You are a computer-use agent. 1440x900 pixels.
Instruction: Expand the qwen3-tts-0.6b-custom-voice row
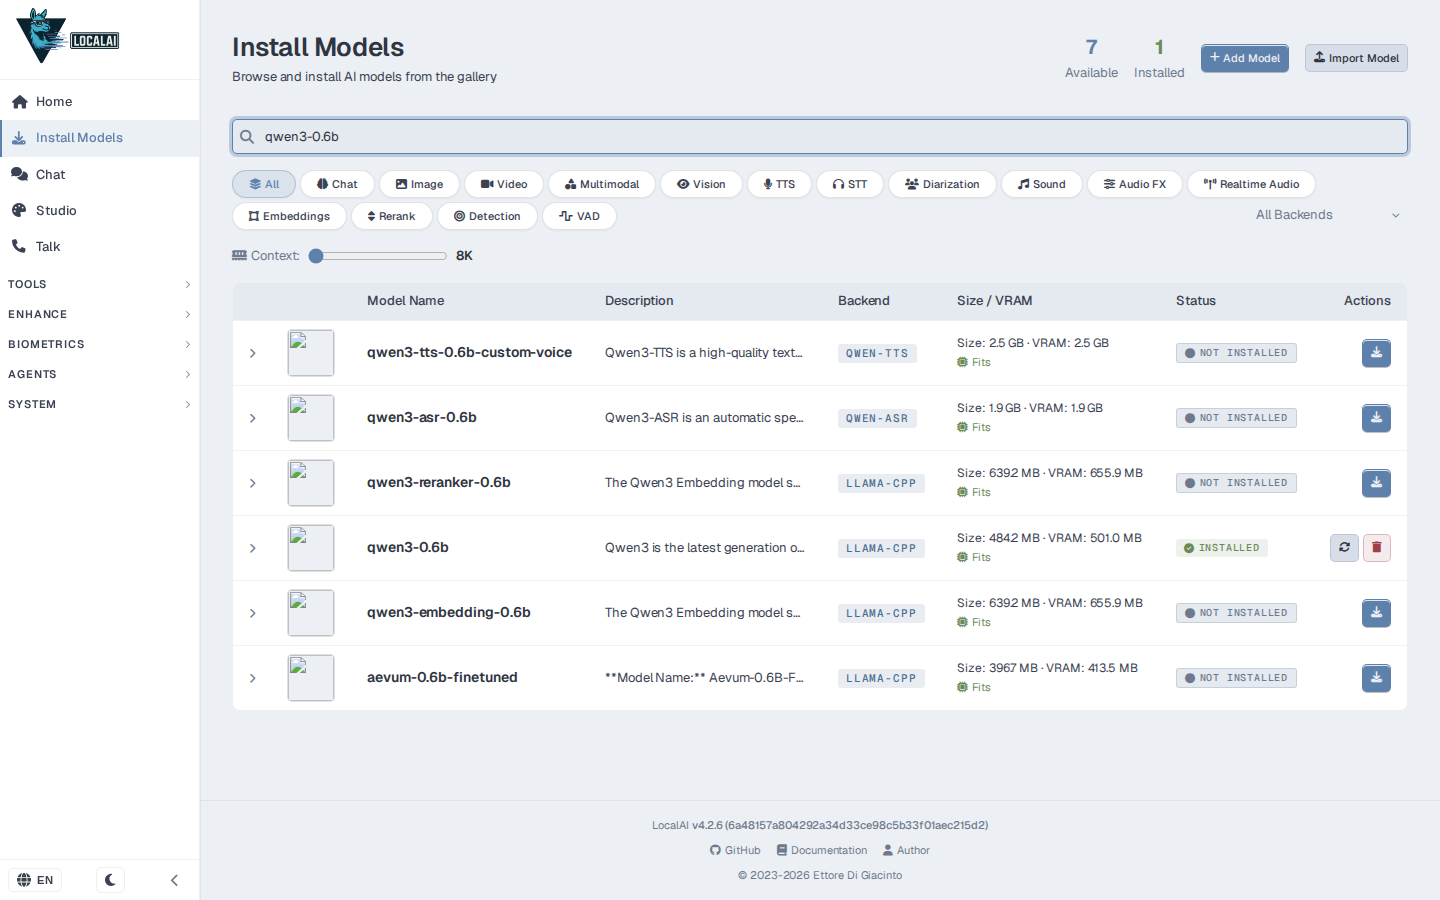tap(253, 353)
